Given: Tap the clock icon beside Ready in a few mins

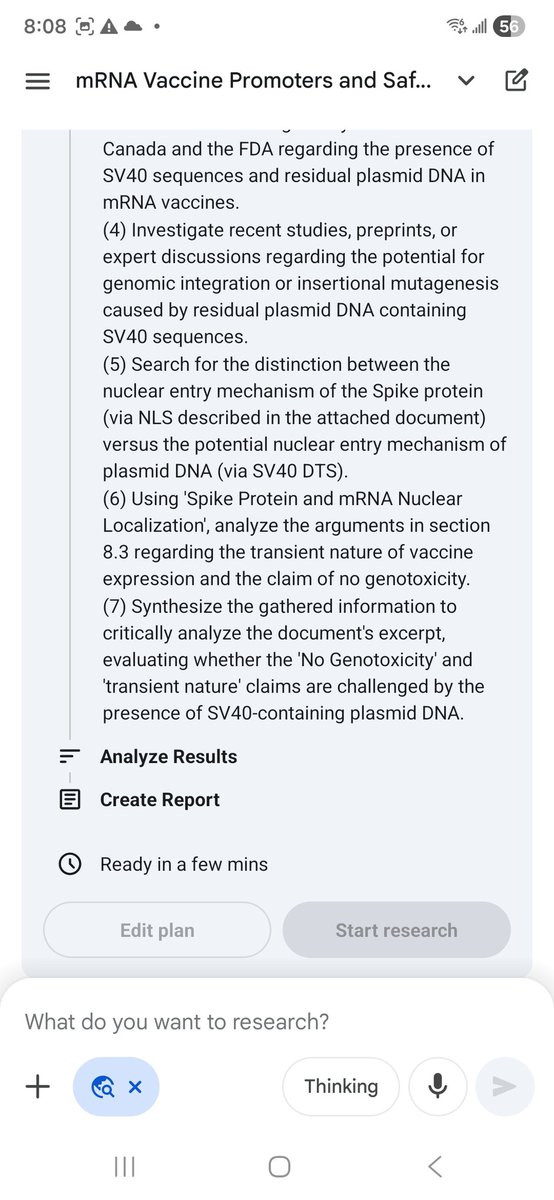Looking at the screenshot, I should [x=70, y=864].
